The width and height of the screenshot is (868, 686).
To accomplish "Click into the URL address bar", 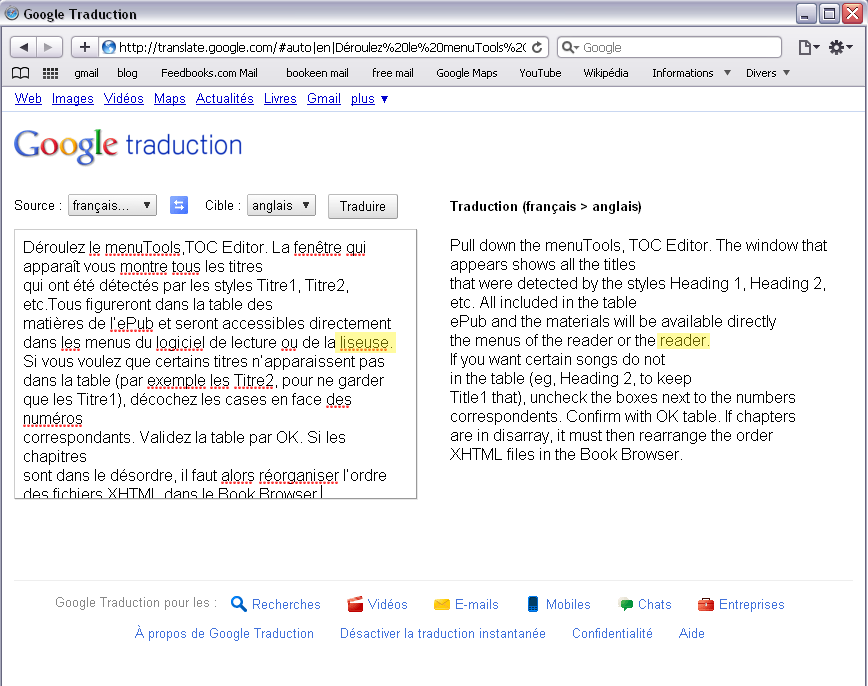I will tap(322, 48).
